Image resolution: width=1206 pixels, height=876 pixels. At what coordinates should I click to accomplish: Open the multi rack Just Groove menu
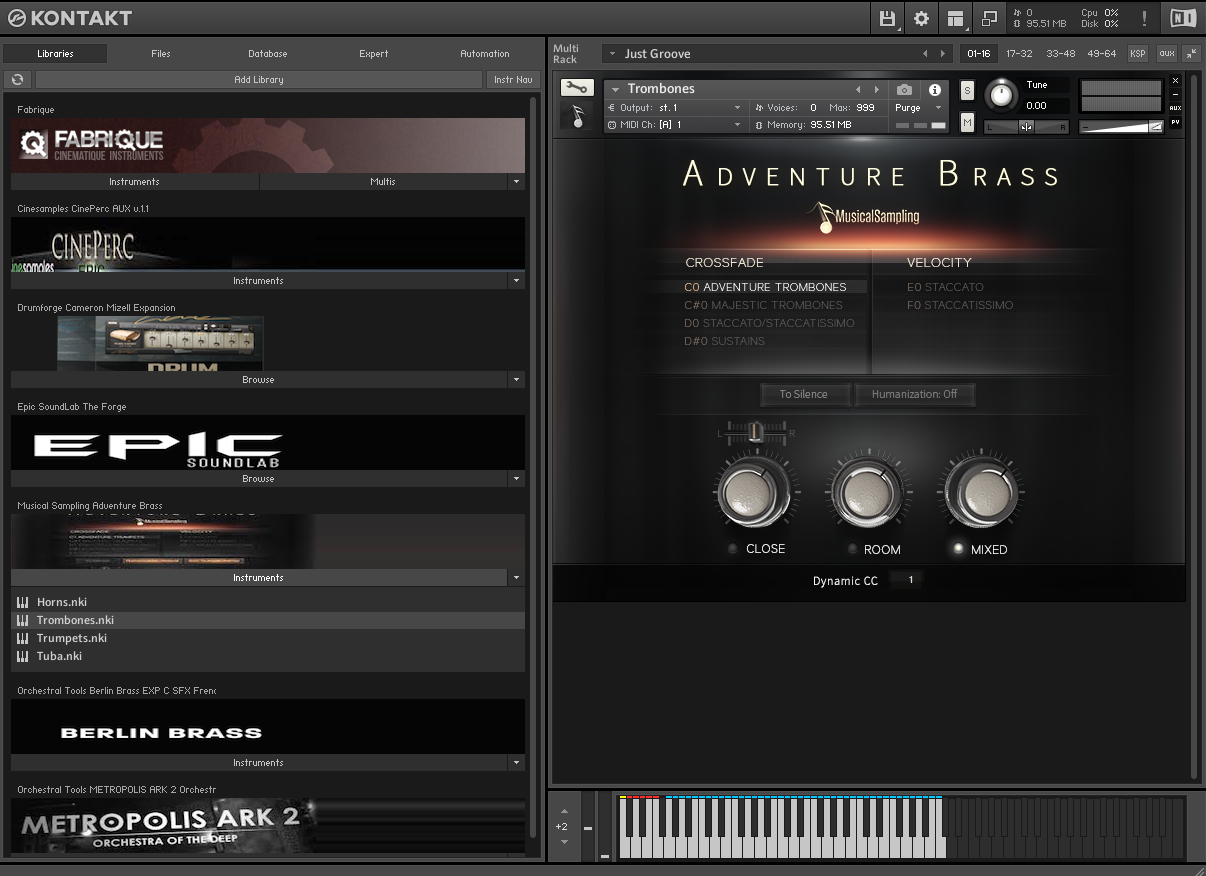click(x=611, y=54)
